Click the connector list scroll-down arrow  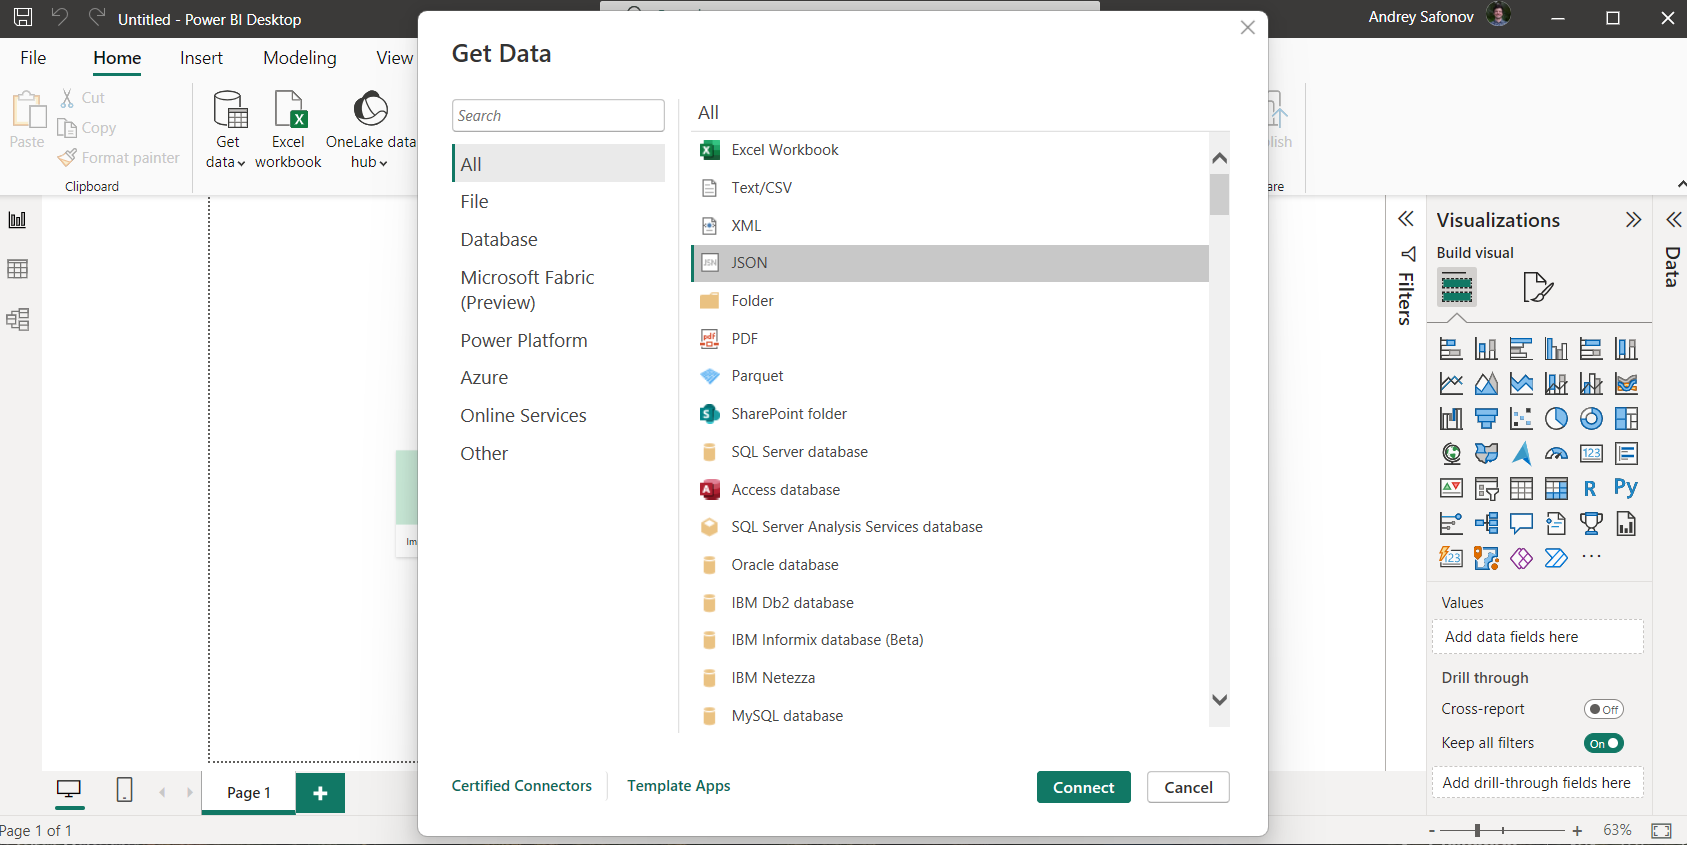point(1219,700)
